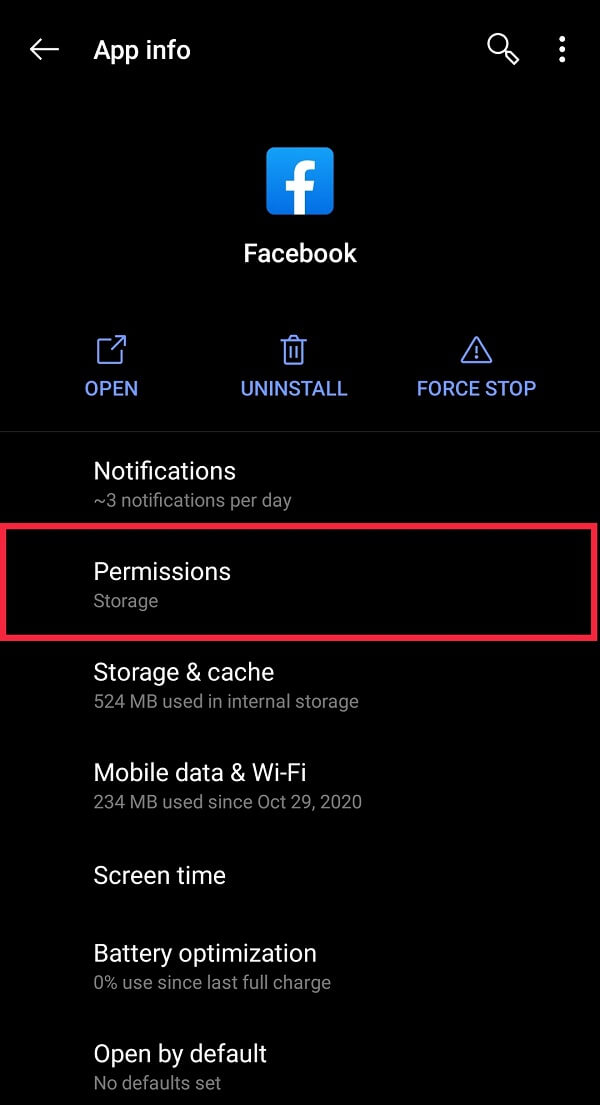This screenshot has height=1105, width=600.
Task: Tap the trash Uninstall icon
Action: (x=293, y=349)
